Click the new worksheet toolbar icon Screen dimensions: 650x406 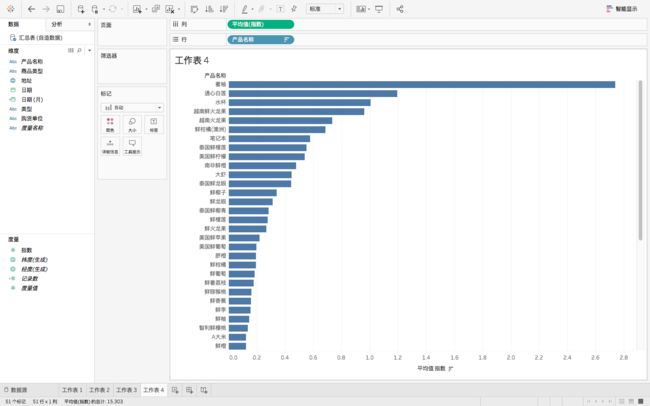[x=137, y=9]
